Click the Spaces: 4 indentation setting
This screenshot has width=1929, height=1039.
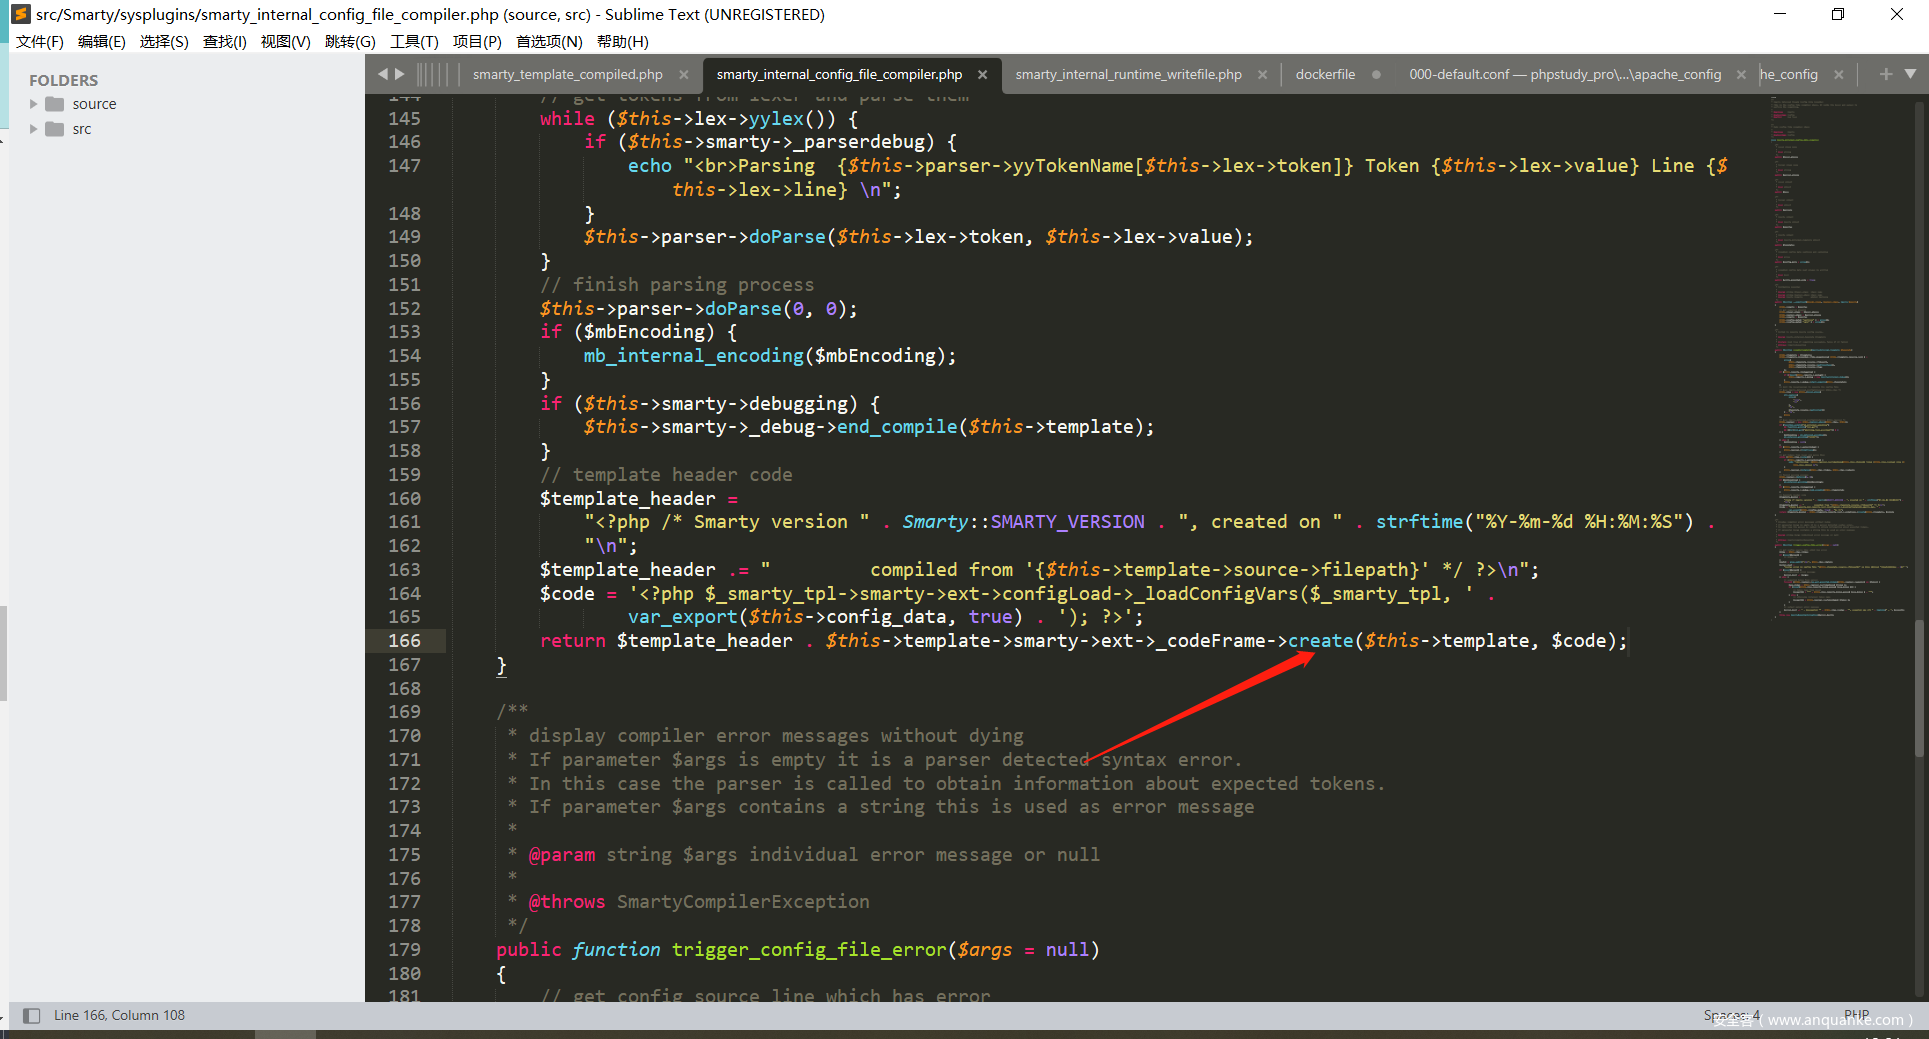(x=1731, y=1015)
